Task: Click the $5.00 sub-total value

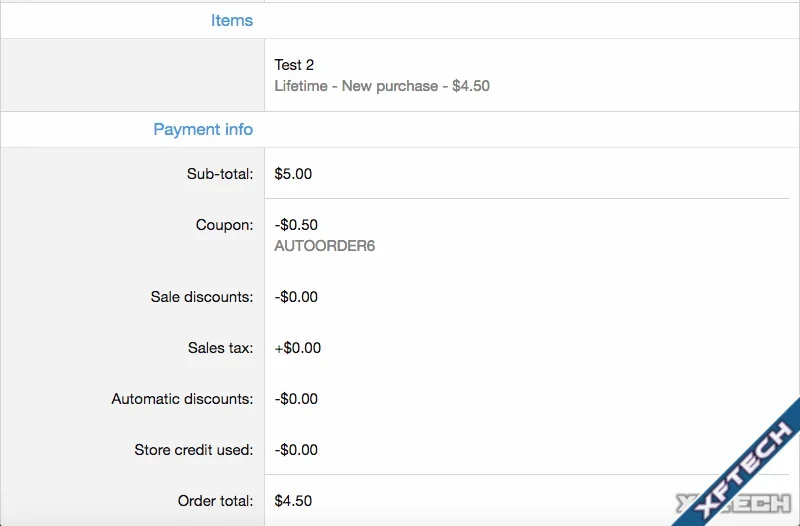Action: pos(293,174)
